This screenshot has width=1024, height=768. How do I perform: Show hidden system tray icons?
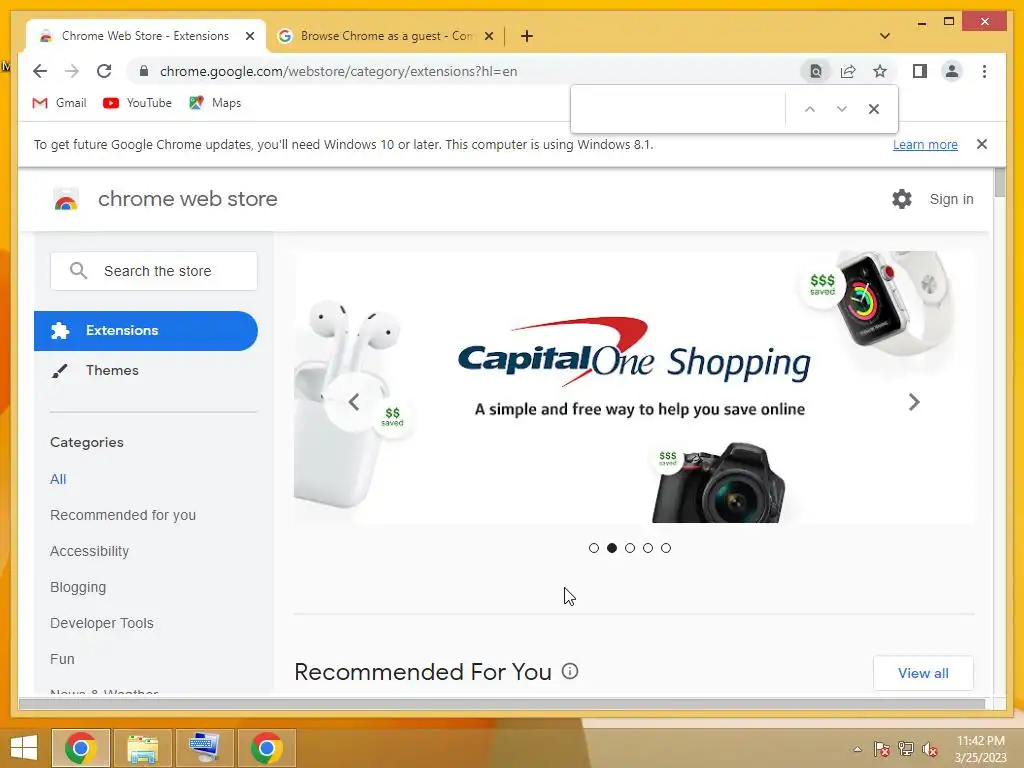coord(857,749)
